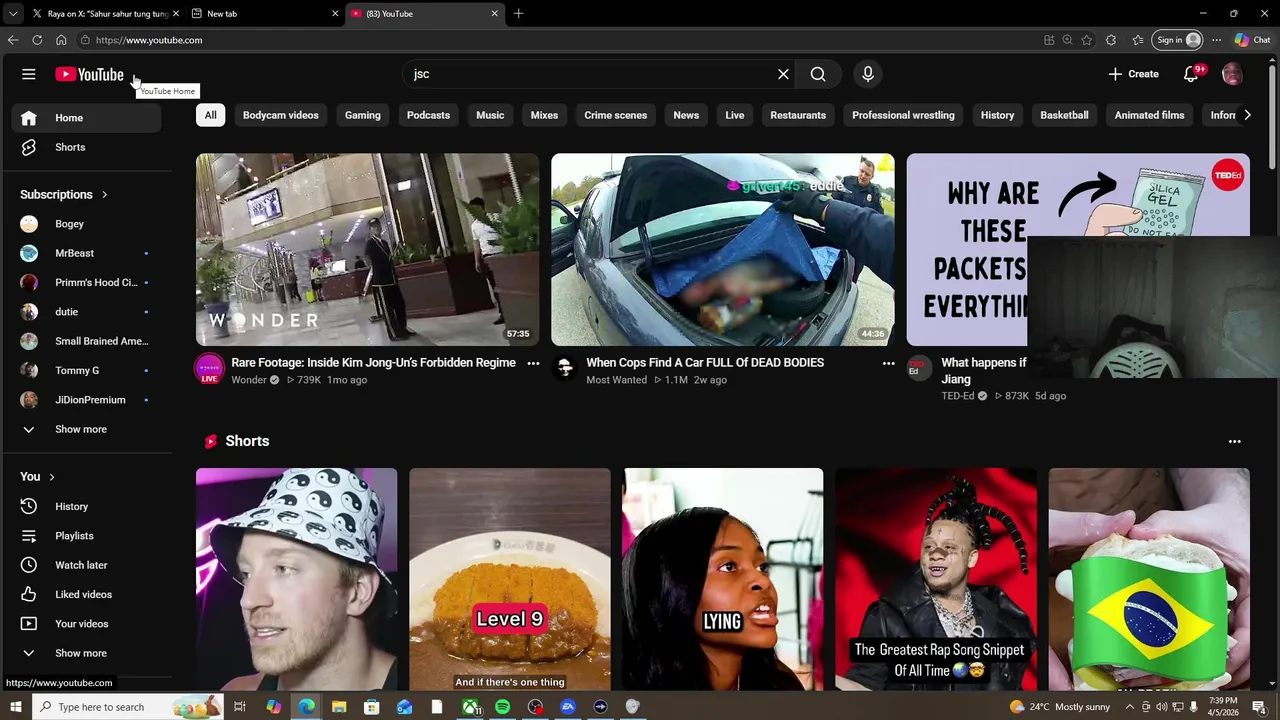Open the Bogey channel subscription
The width and height of the screenshot is (1280, 720).
tap(87, 224)
